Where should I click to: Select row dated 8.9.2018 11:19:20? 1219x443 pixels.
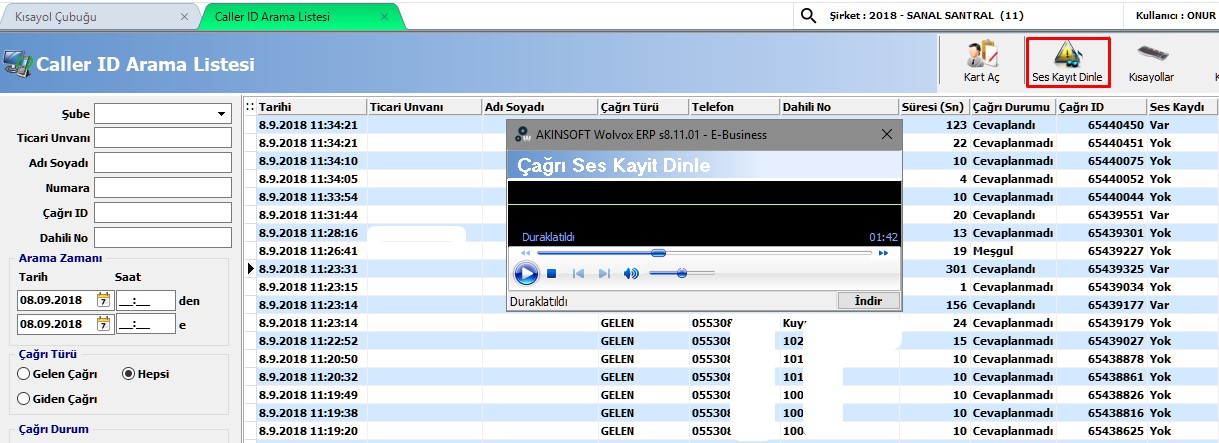coord(737,431)
